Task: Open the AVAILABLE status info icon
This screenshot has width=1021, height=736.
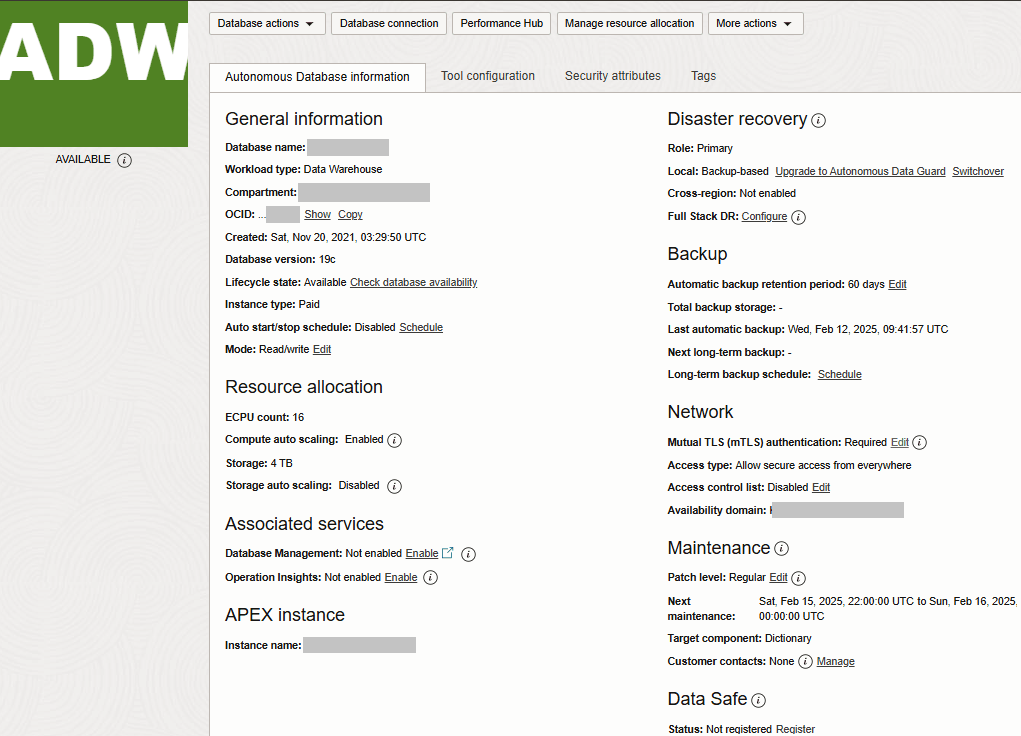Action: [x=125, y=159]
